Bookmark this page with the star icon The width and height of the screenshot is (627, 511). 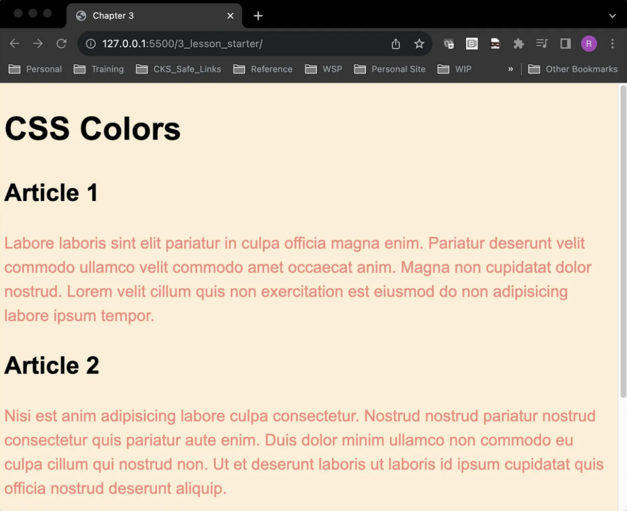click(x=419, y=44)
